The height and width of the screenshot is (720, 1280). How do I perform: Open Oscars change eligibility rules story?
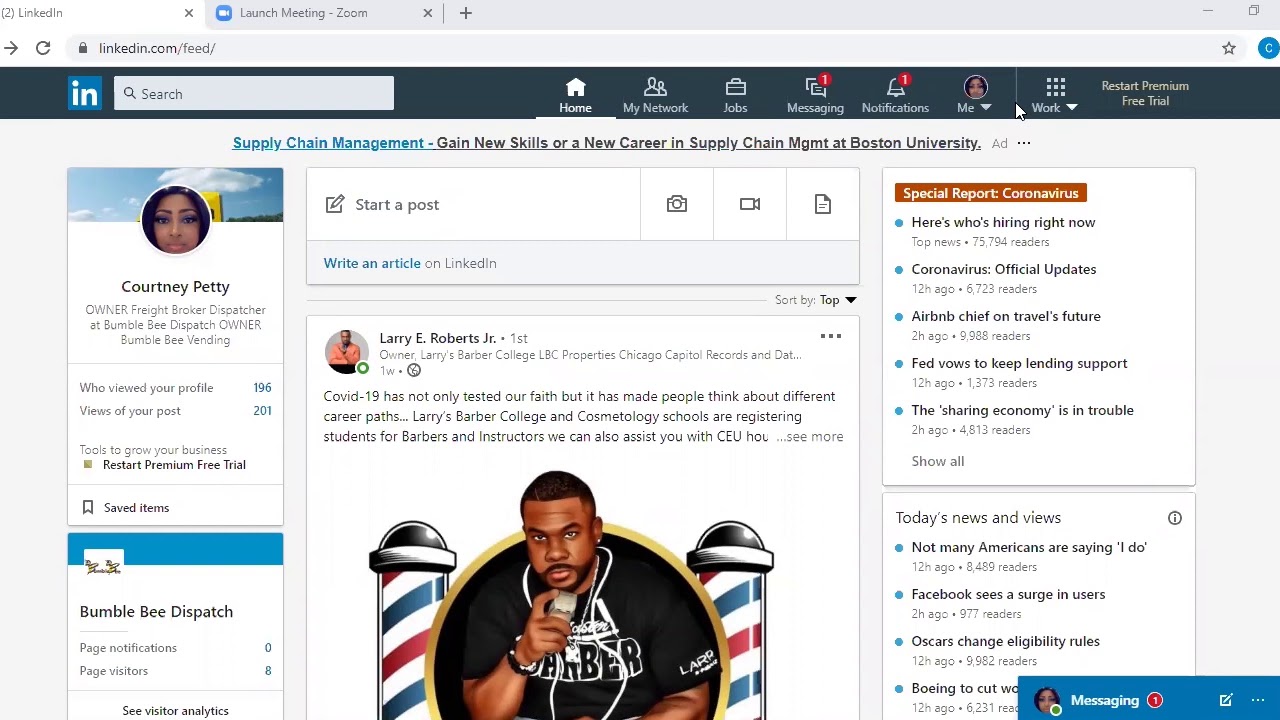1005,641
